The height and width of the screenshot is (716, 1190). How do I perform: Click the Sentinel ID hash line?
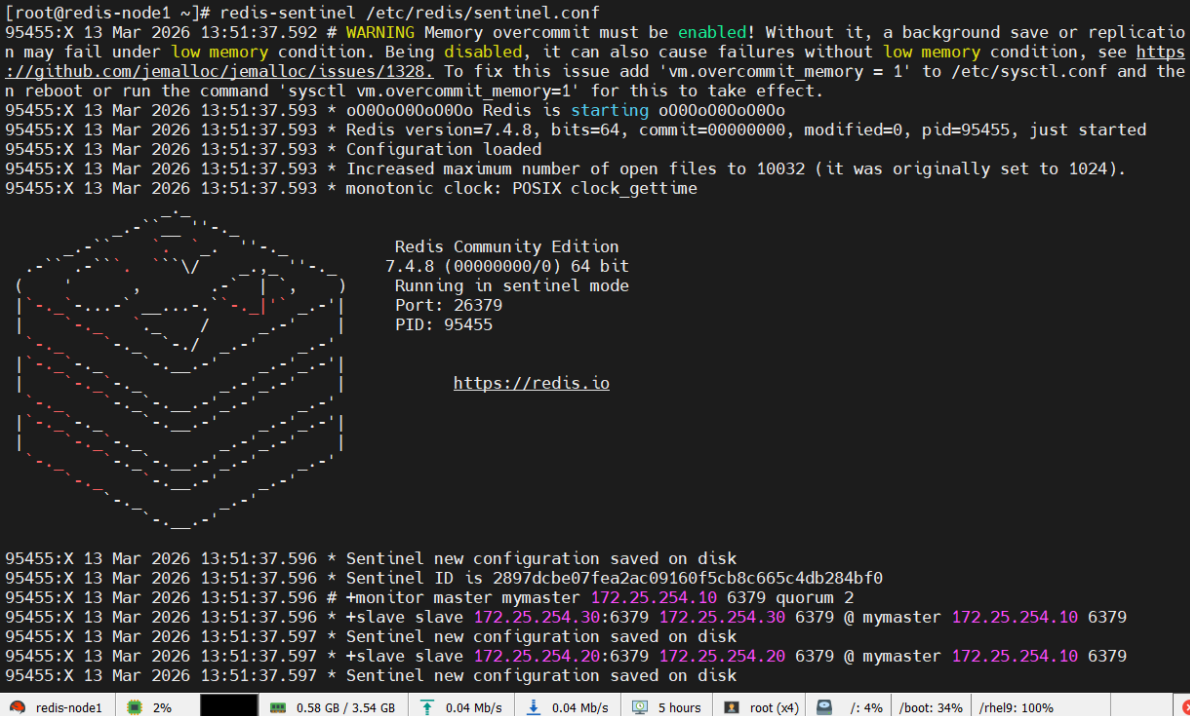tap(444, 579)
